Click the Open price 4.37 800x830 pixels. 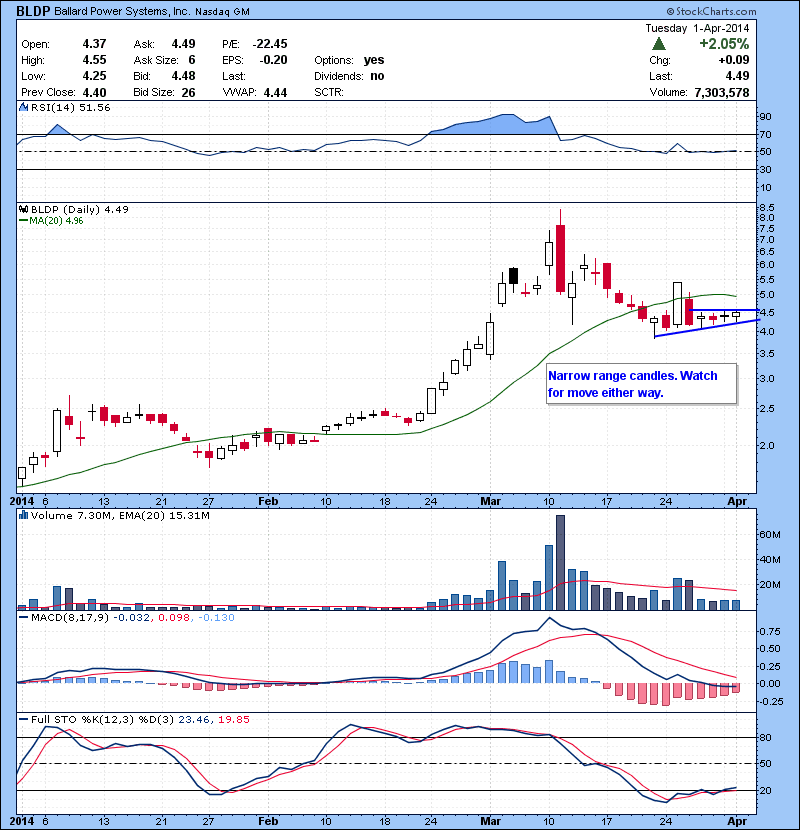[x=94, y=43]
